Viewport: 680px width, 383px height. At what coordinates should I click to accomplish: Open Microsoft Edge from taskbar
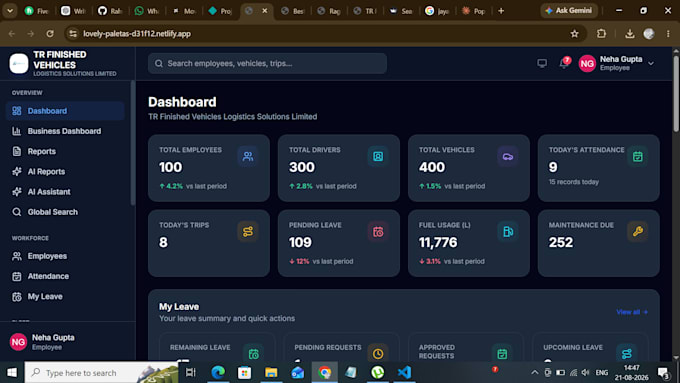[x=218, y=373]
